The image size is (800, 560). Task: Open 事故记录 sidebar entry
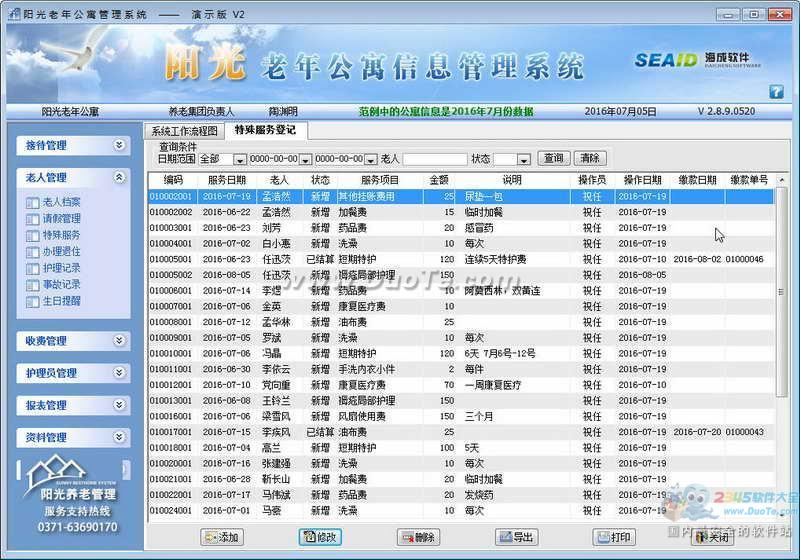tap(61, 285)
